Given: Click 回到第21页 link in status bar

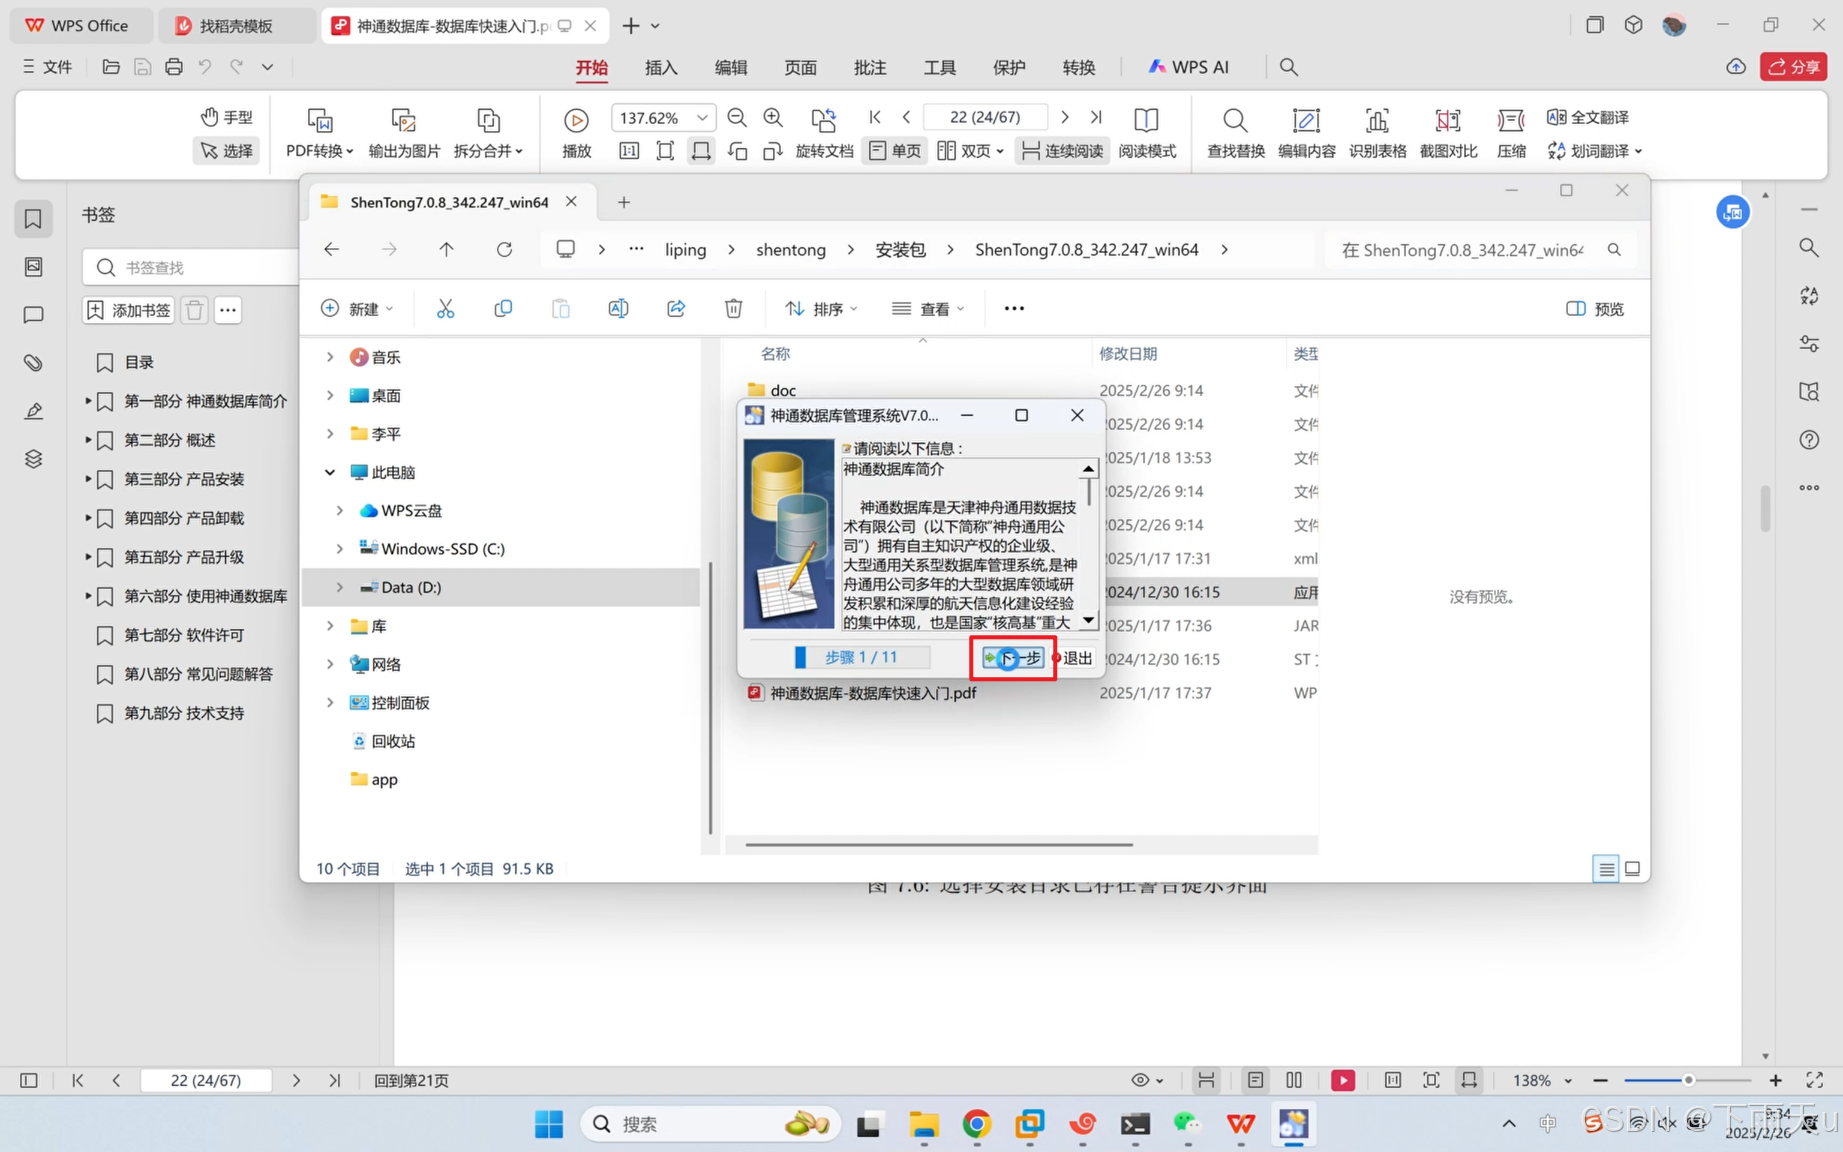Looking at the screenshot, I should tap(411, 1080).
